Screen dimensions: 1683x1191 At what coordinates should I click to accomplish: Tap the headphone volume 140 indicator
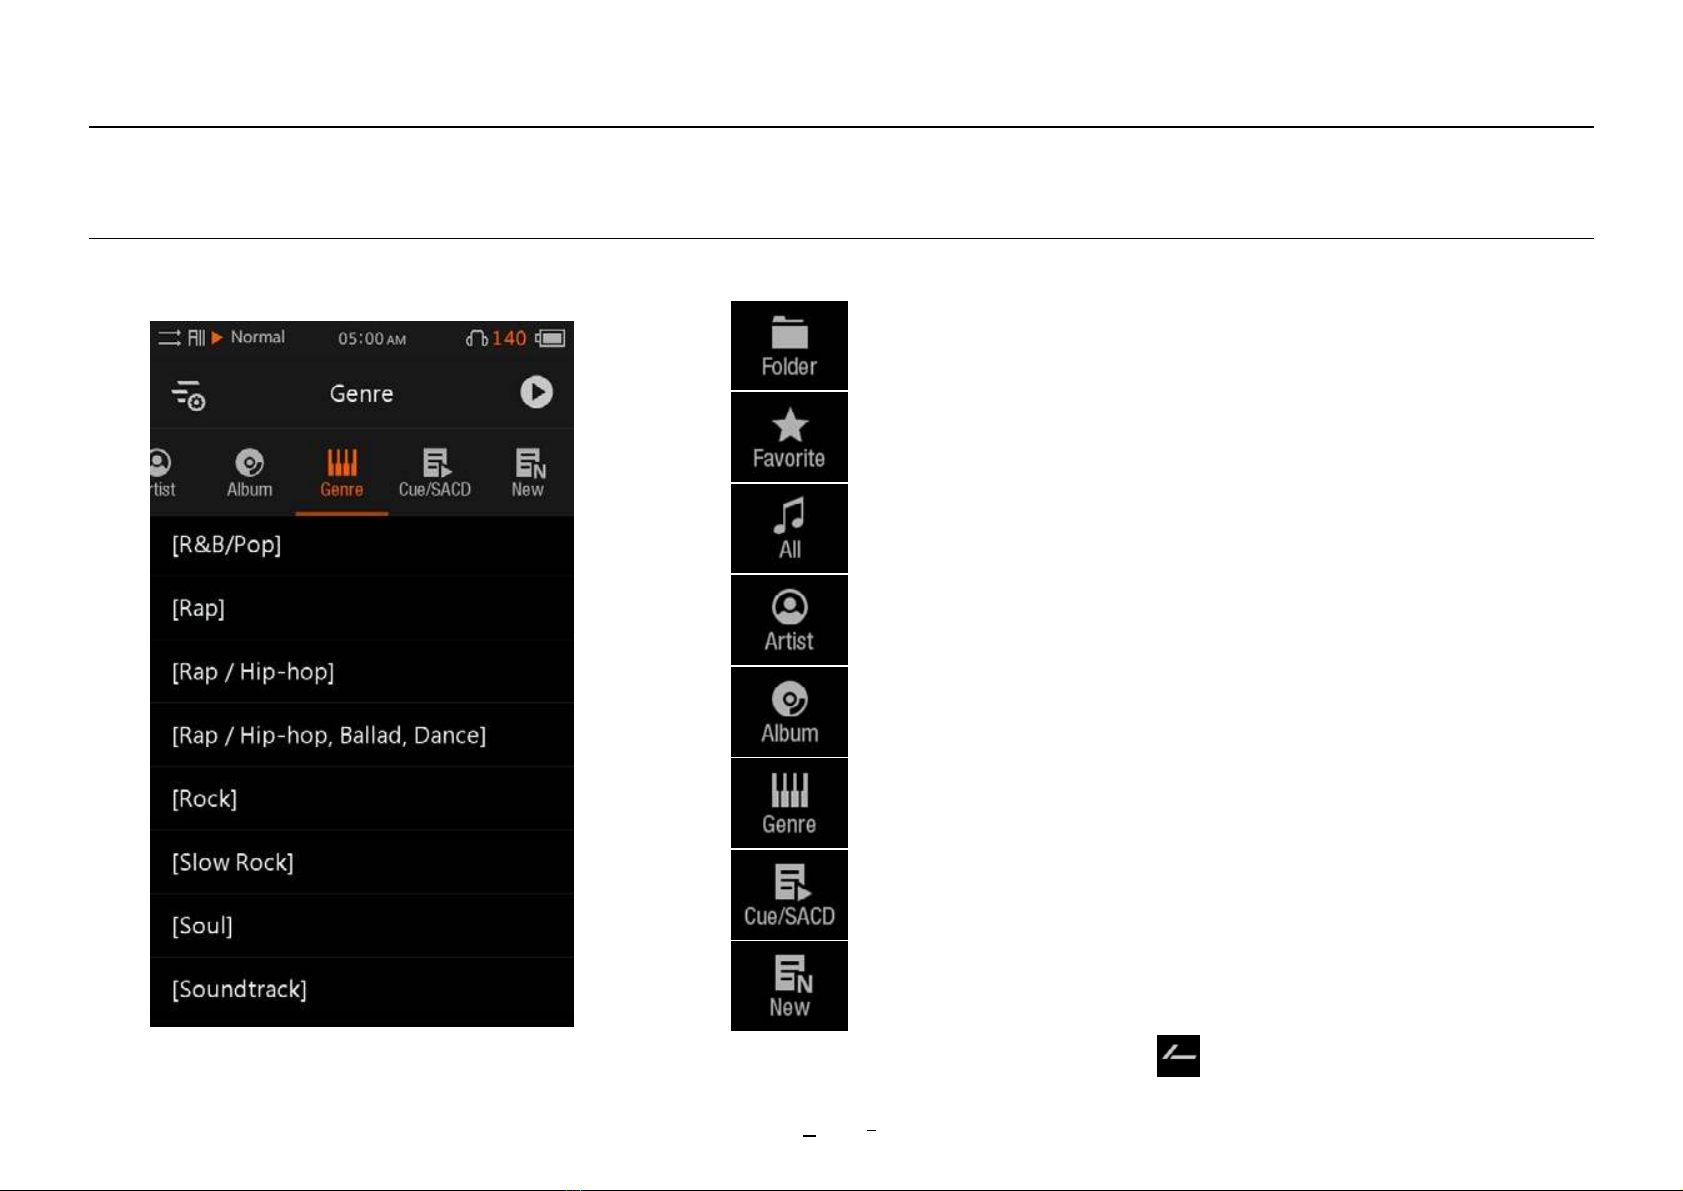click(496, 338)
